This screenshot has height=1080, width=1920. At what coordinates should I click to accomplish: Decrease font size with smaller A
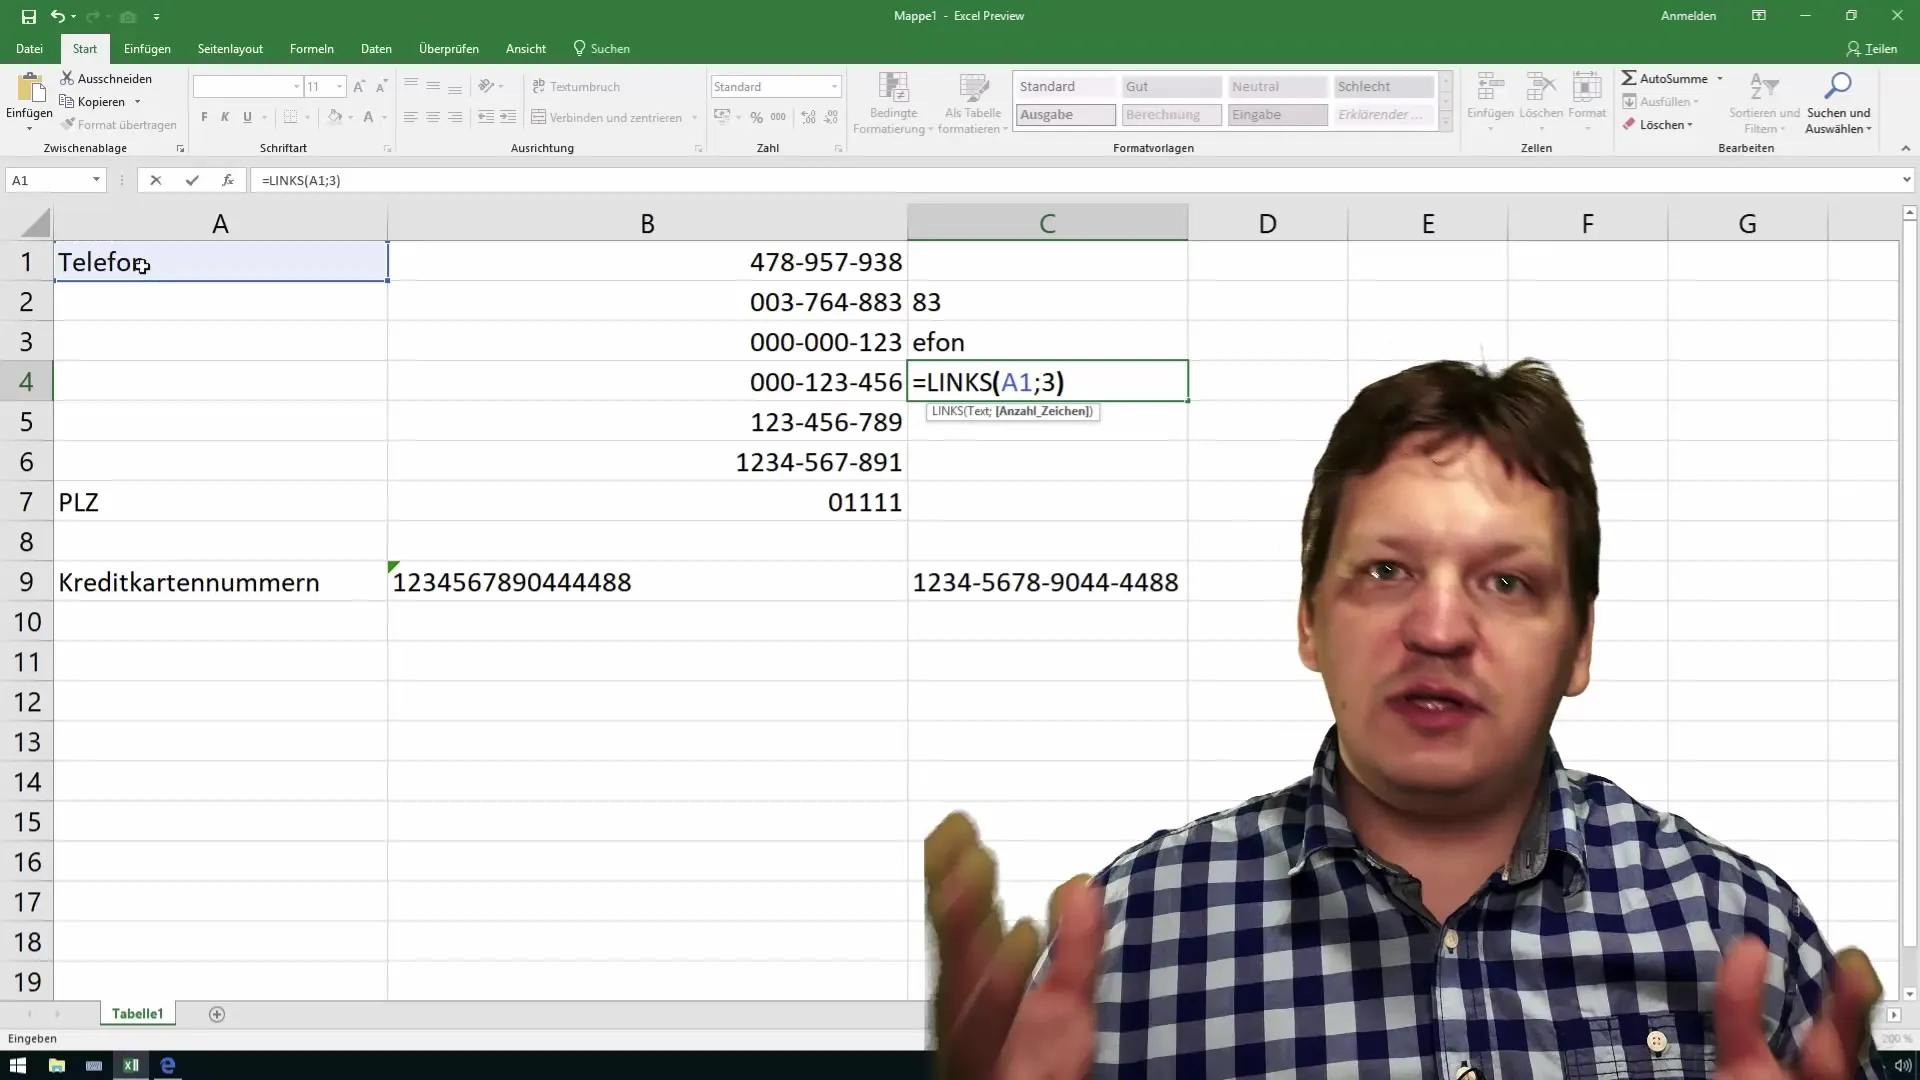[381, 87]
